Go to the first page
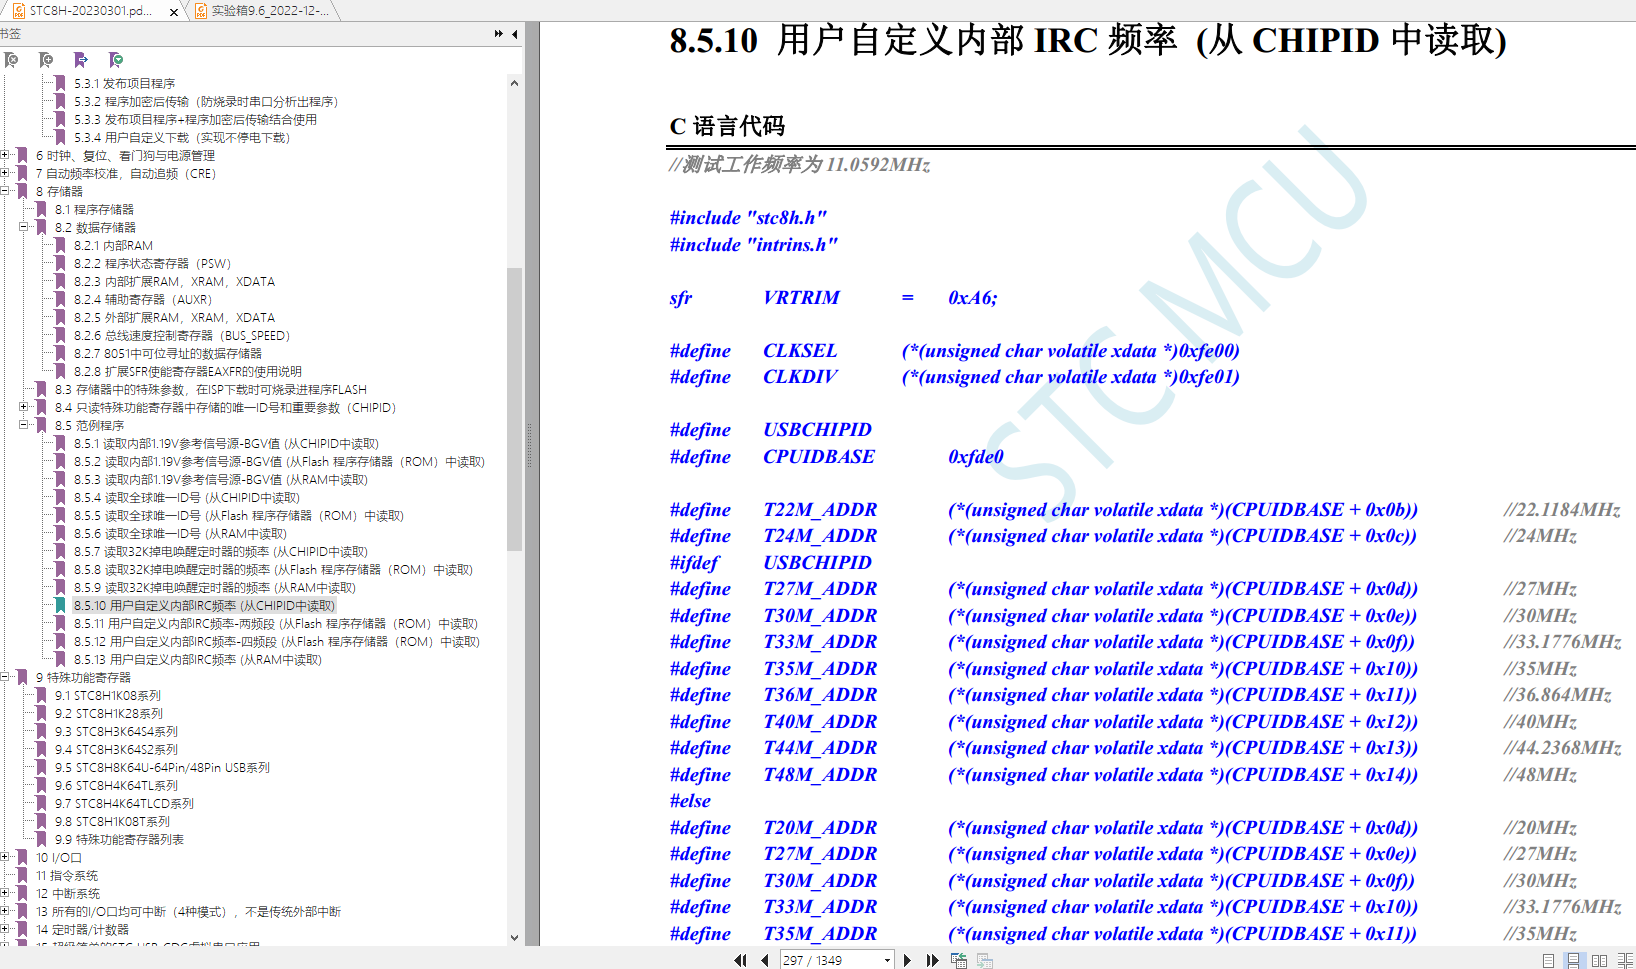The height and width of the screenshot is (969, 1636). tap(740, 960)
